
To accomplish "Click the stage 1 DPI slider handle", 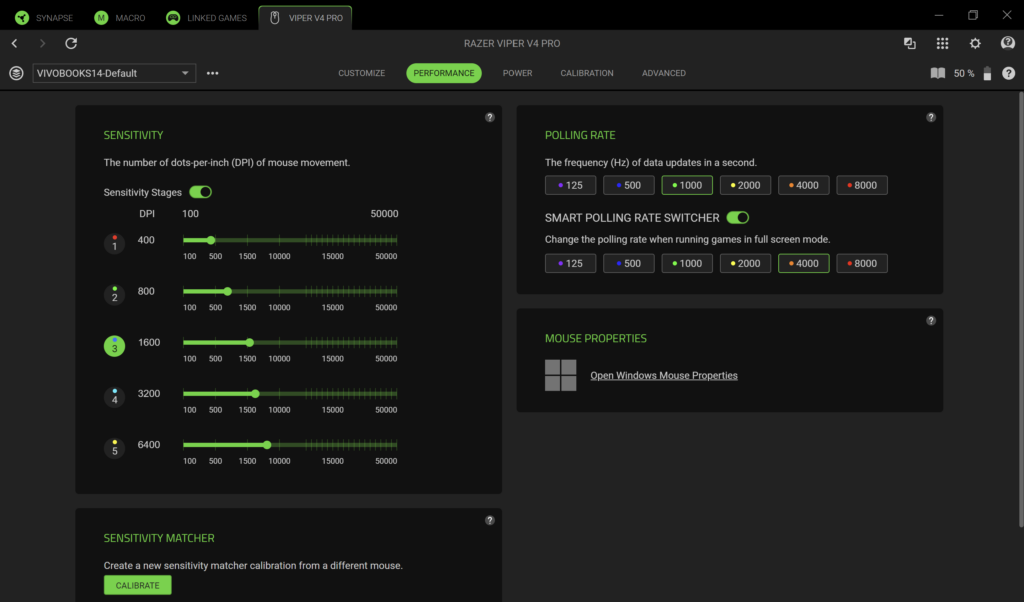I will 211,240.
